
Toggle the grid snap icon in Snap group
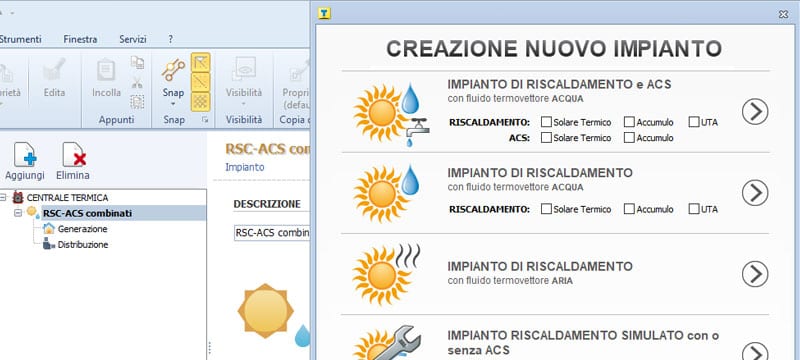click(x=201, y=102)
